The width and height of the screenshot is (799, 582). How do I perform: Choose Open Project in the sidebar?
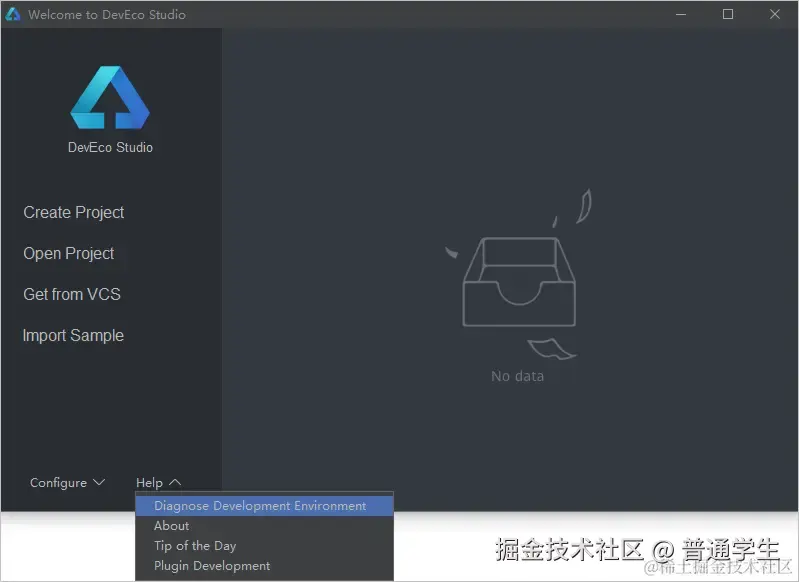(x=69, y=253)
